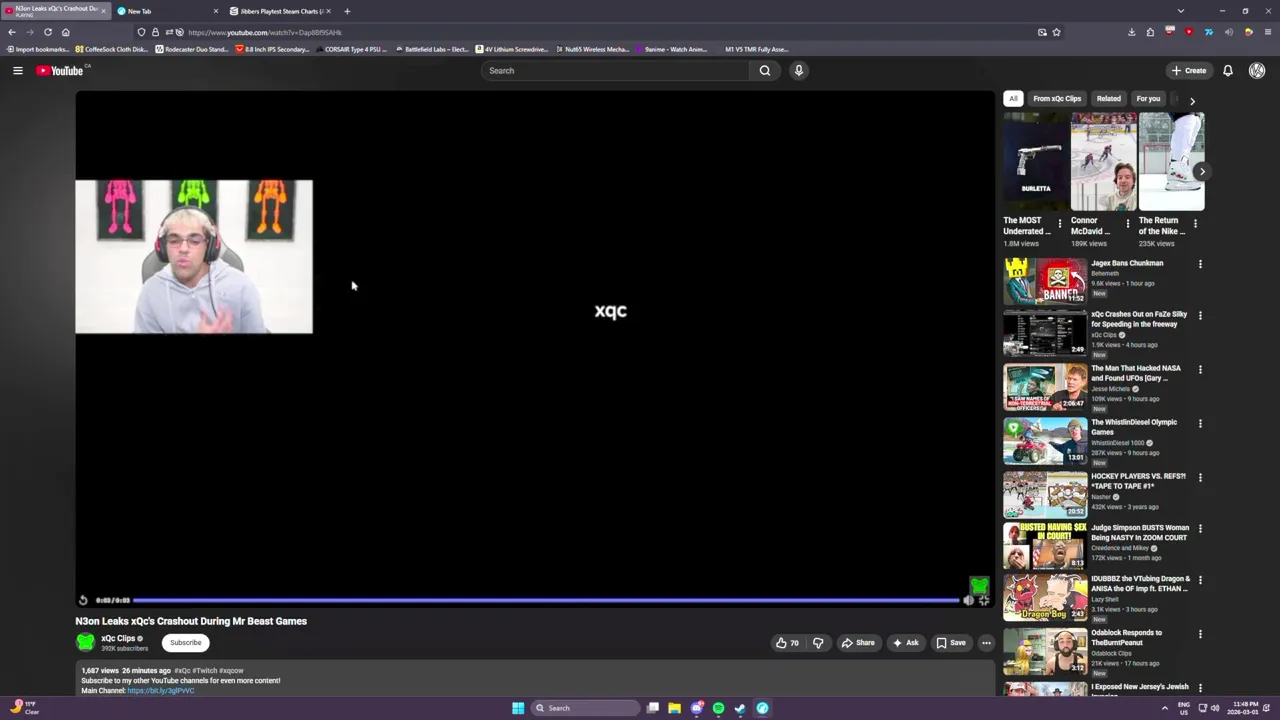
Task: Open the bit.ly main channel link
Action: (161, 690)
